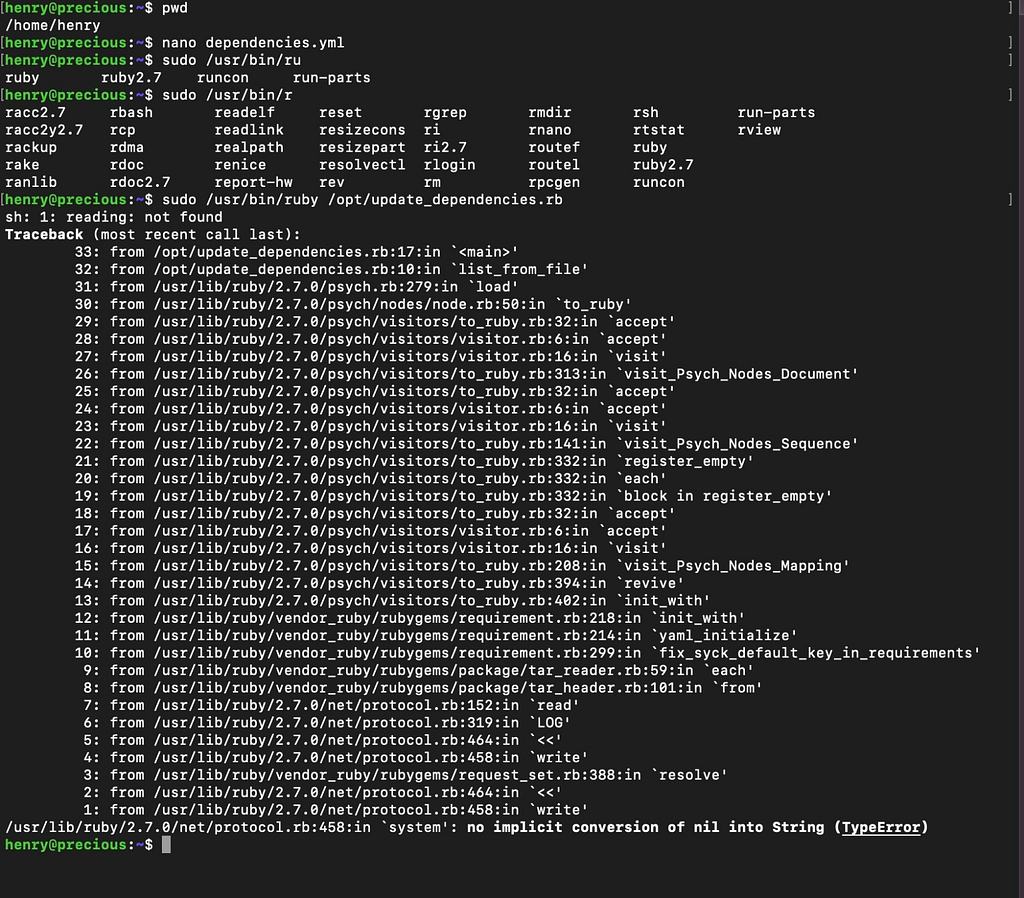Click 'resizecons' completion entry
1024x898 pixels.
(x=362, y=130)
